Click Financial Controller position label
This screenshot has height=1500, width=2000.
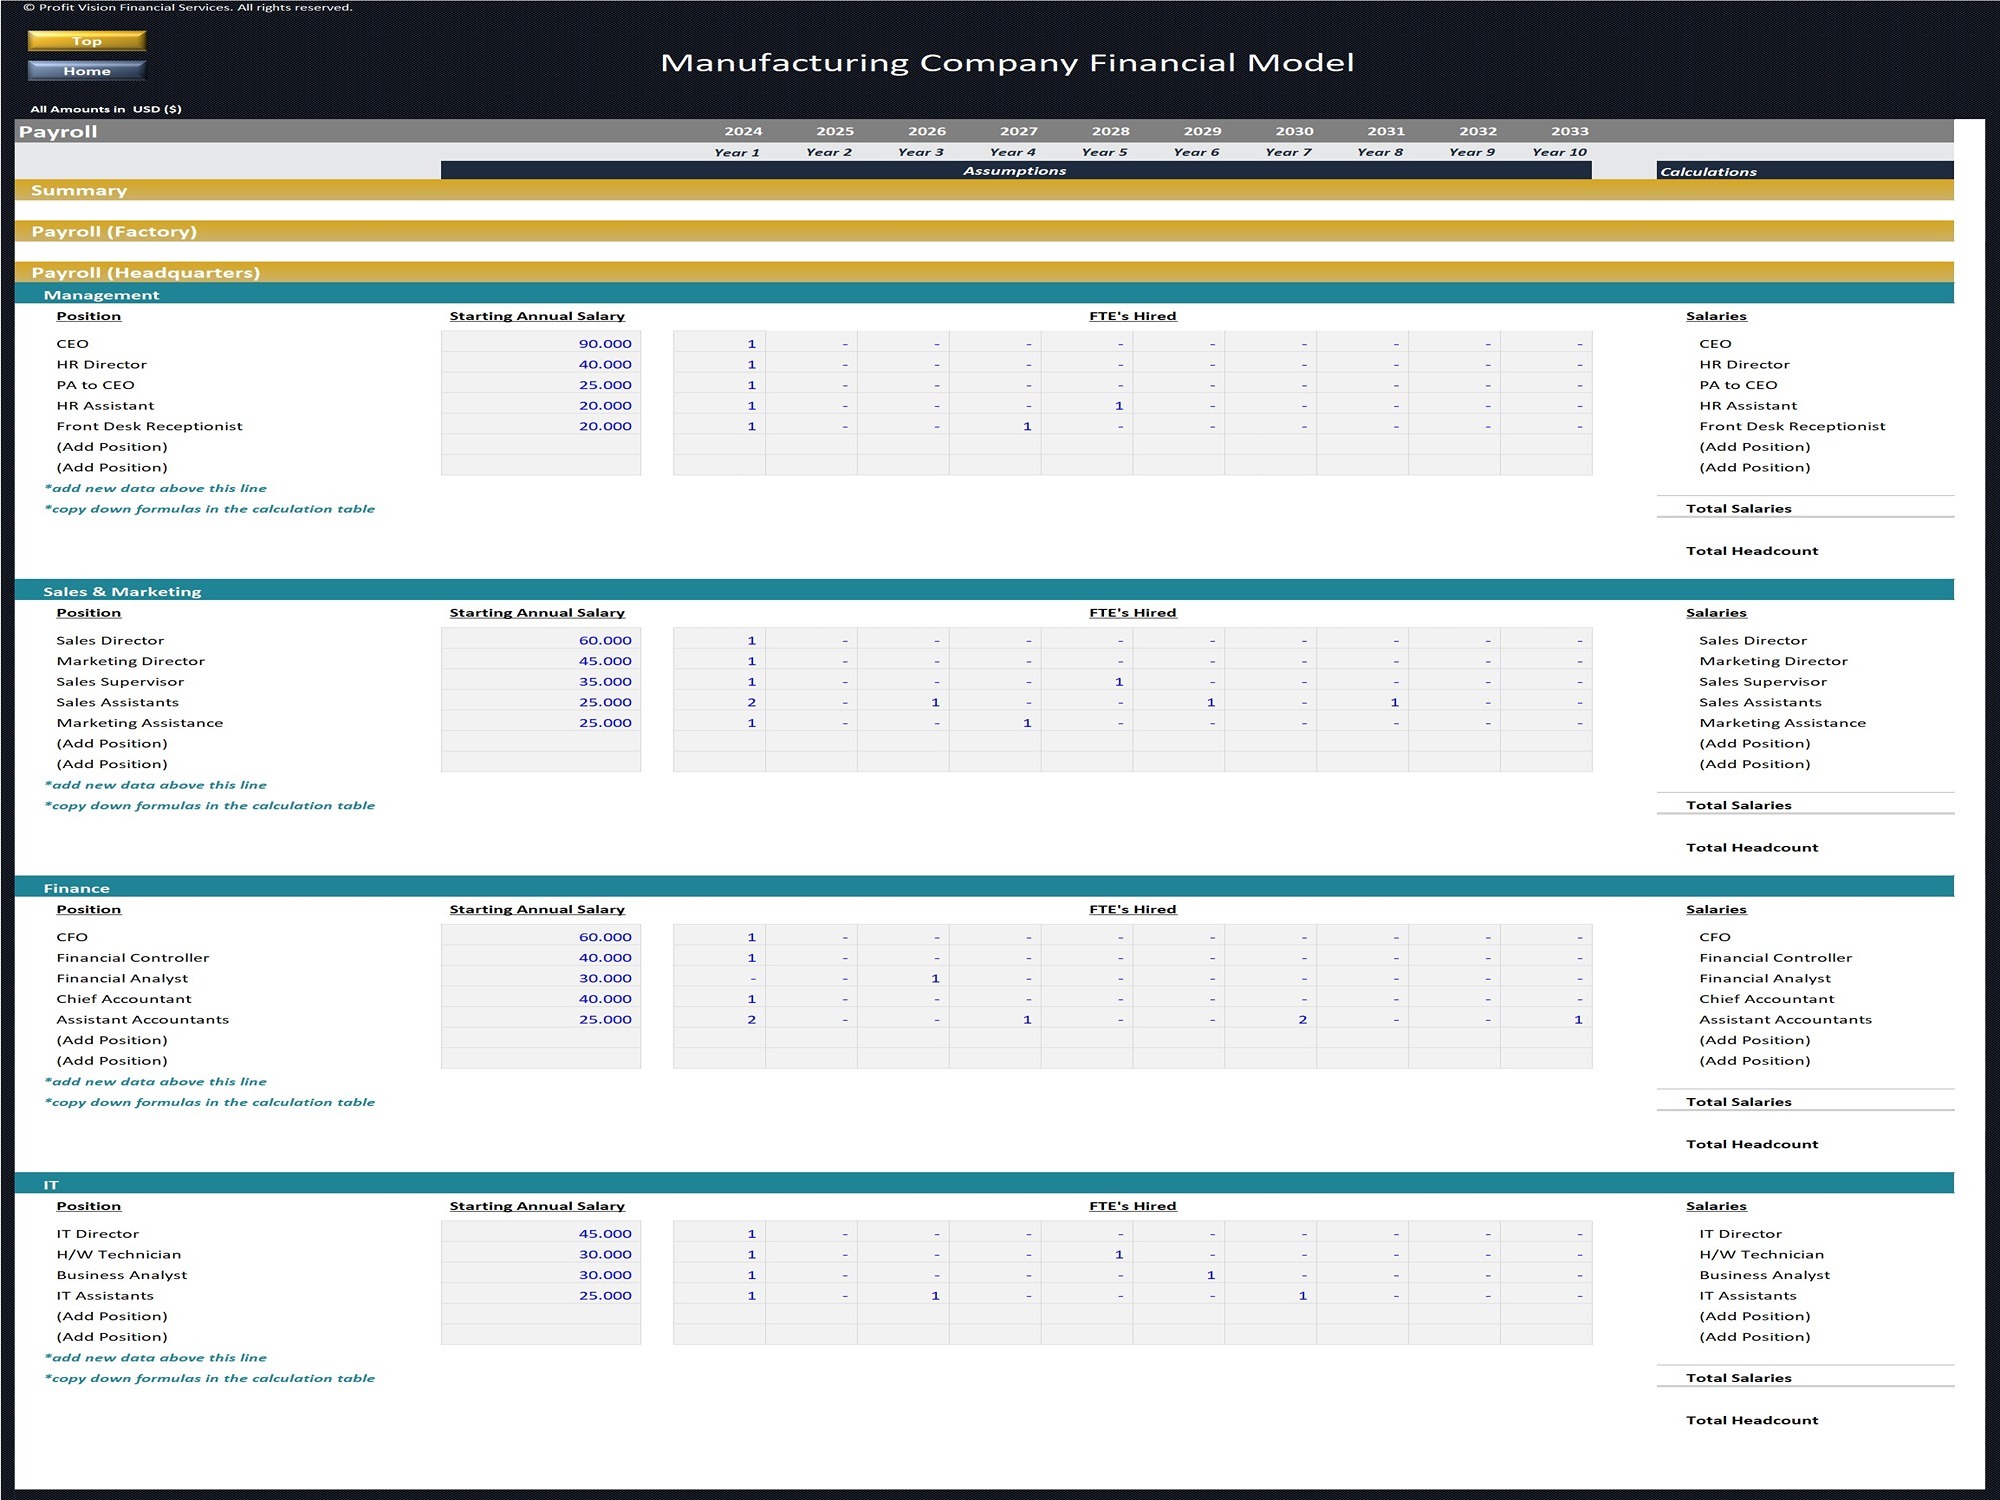(x=133, y=958)
